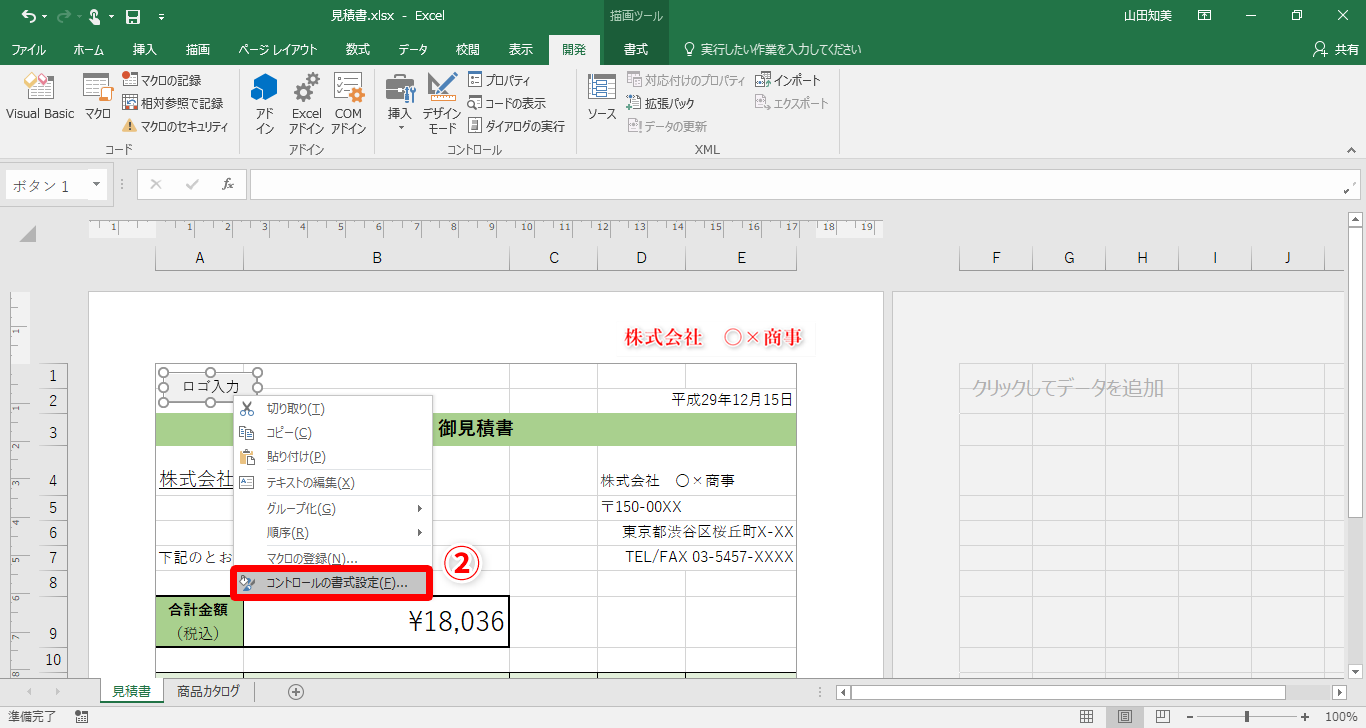Switch to 商品カタログ sheet tab
The height and width of the screenshot is (728, 1366).
tap(208, 691)
